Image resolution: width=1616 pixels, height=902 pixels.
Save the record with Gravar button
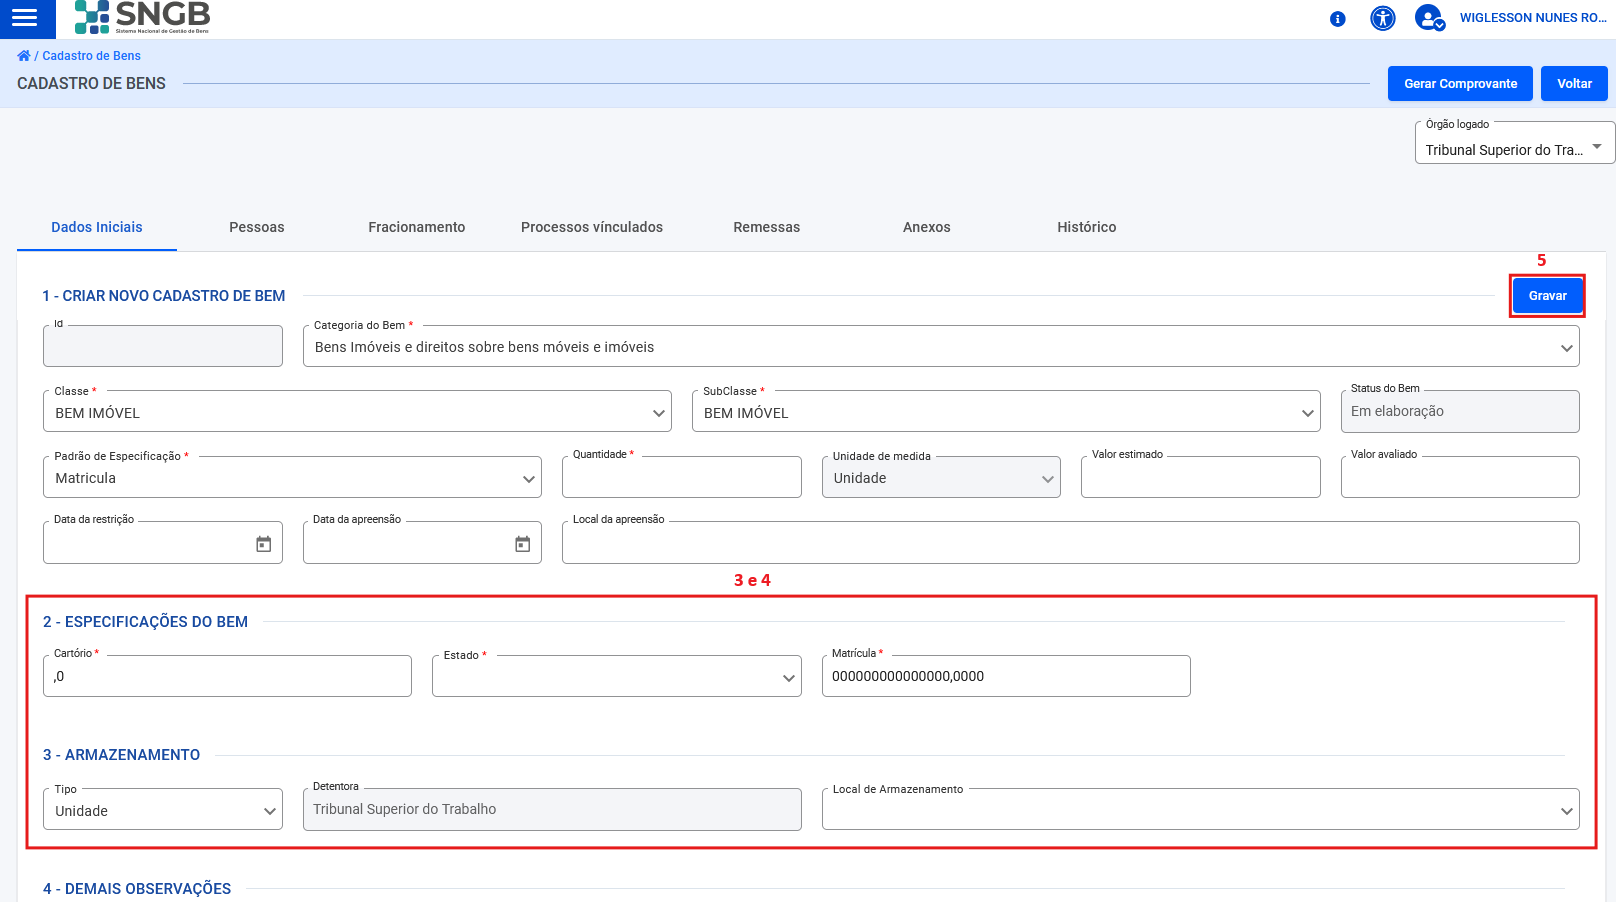click(x=1547, y=296)
